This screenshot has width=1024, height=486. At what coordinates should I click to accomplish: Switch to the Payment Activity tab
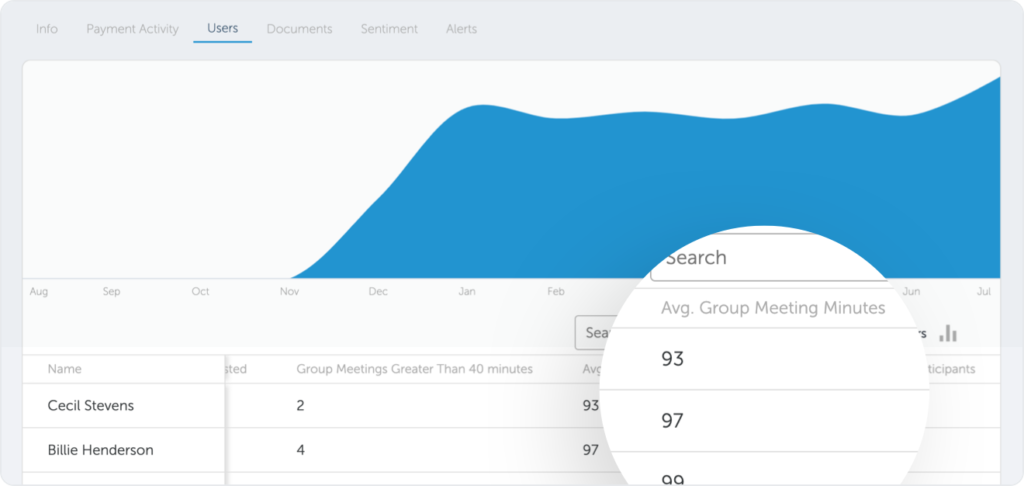point(132,29)
